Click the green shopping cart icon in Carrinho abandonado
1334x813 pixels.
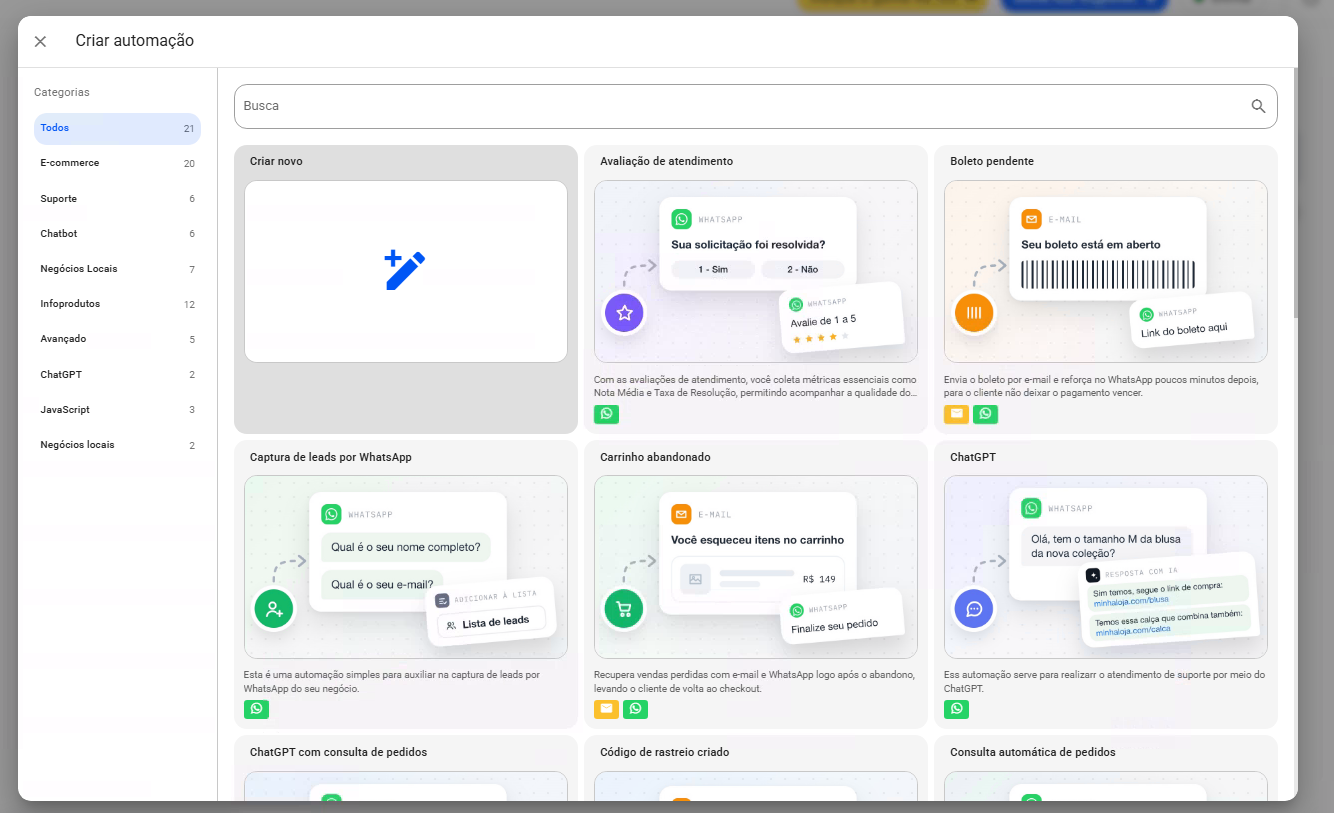[624, 608]
